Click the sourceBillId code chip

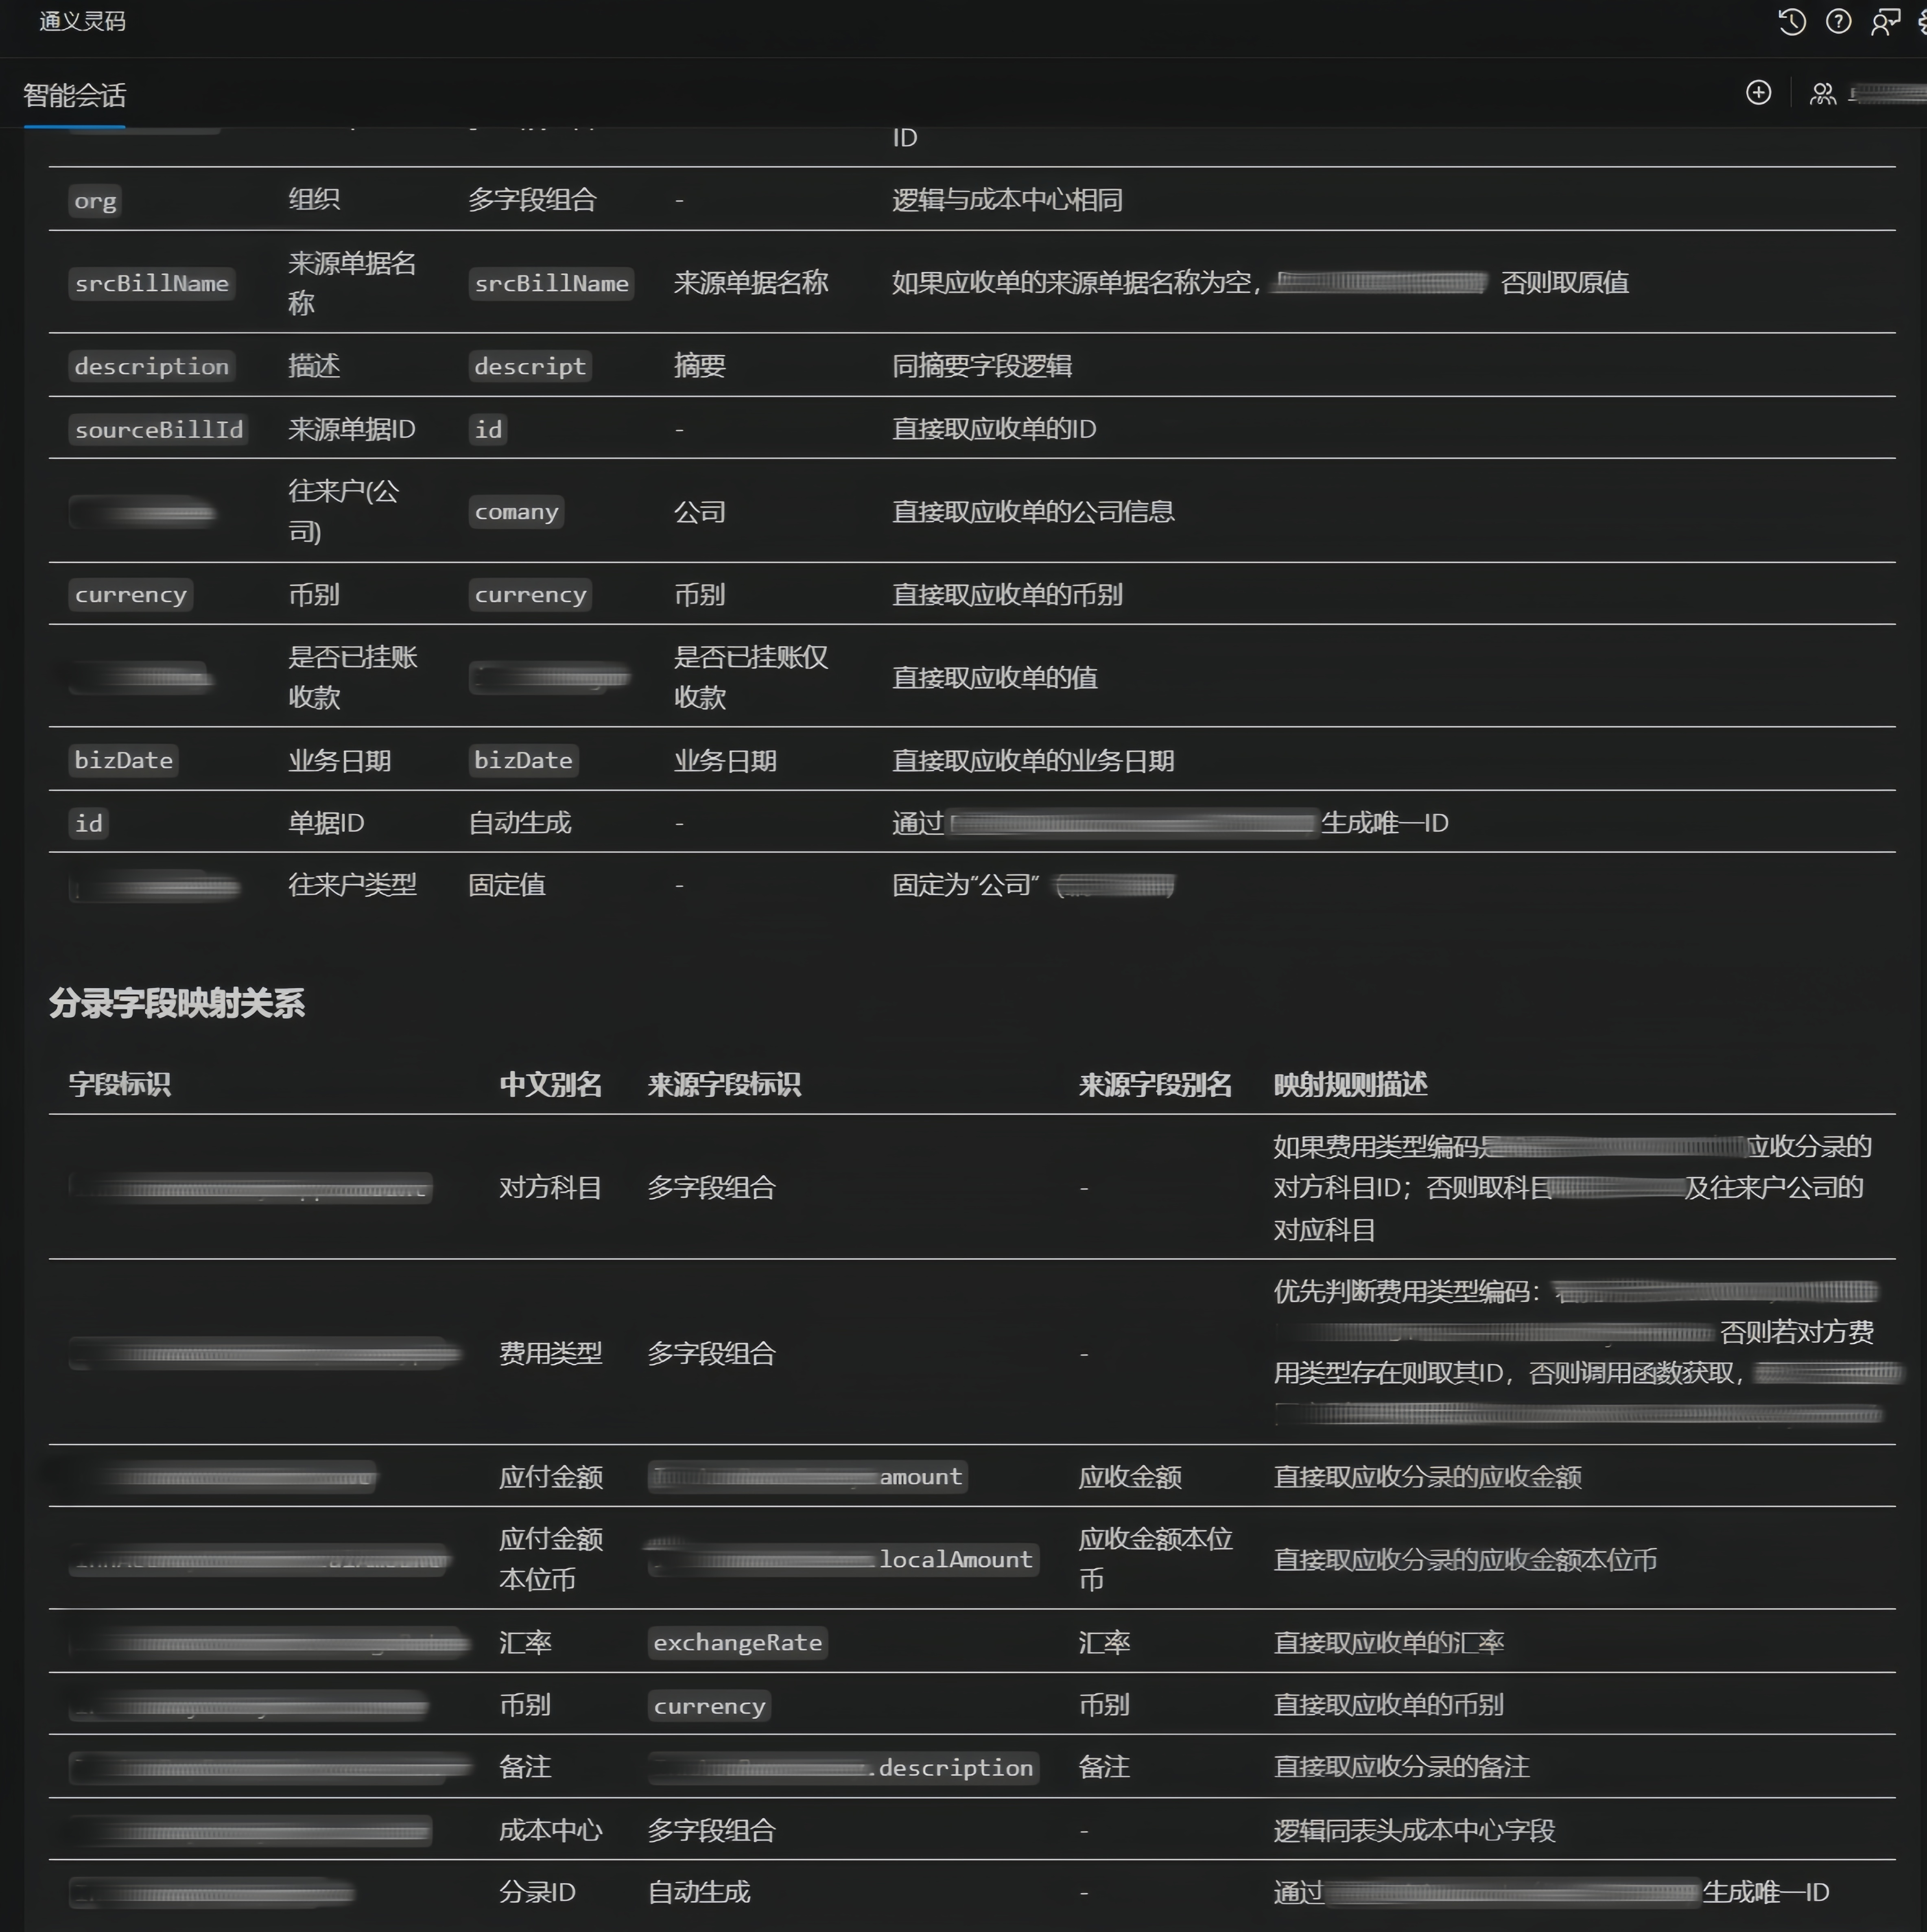(x=159, y=429)
